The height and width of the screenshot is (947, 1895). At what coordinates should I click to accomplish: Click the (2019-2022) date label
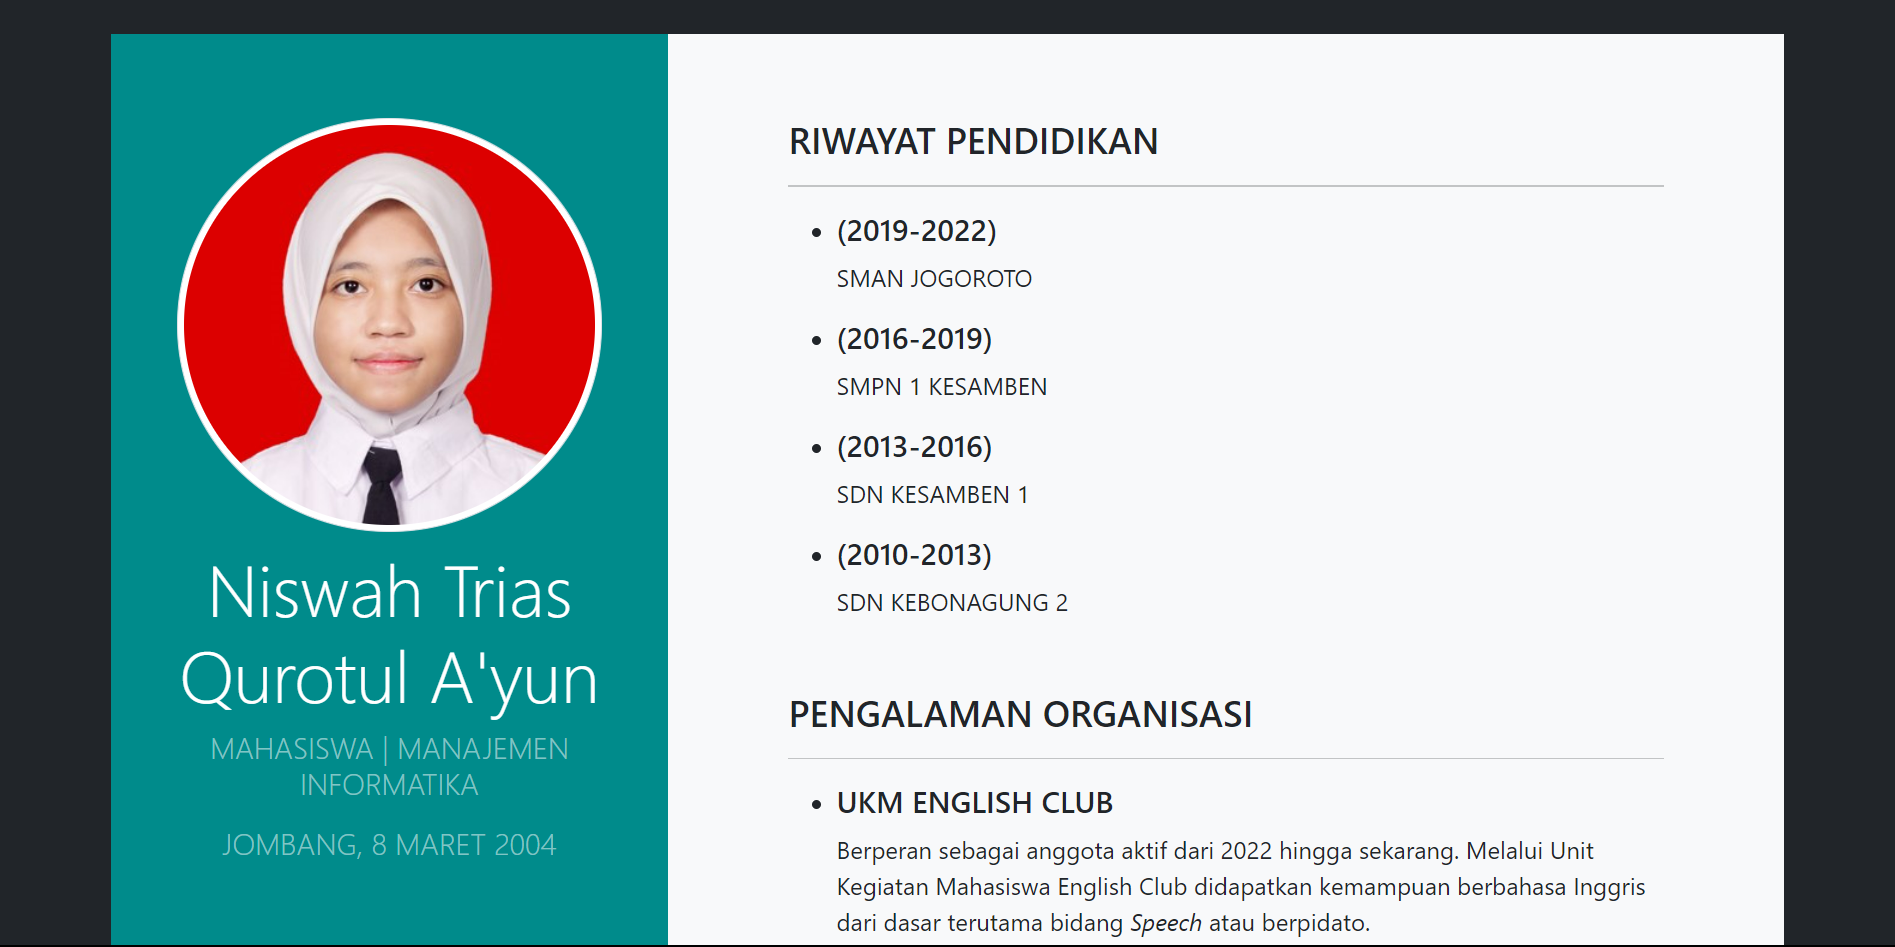coord(916,231)
